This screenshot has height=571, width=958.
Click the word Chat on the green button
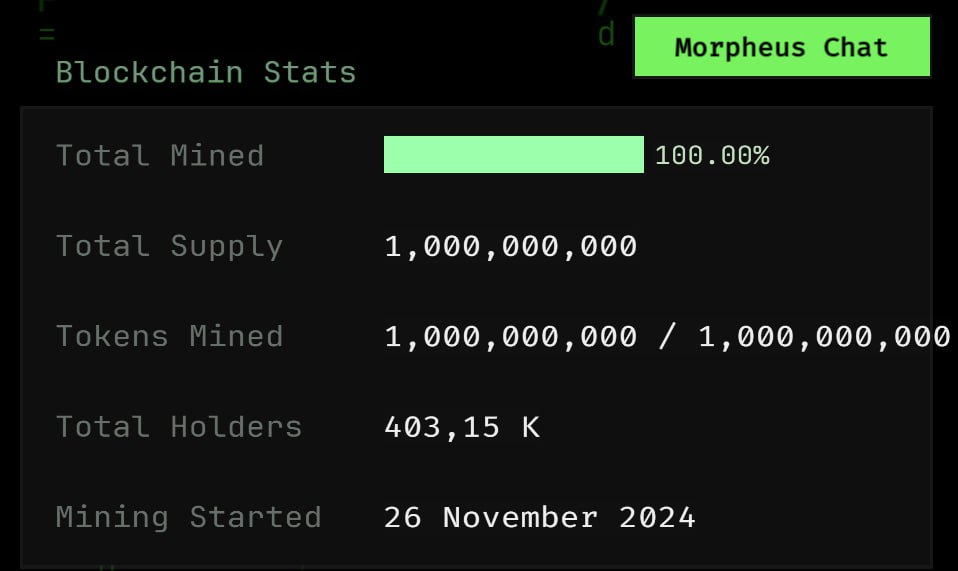855,47
